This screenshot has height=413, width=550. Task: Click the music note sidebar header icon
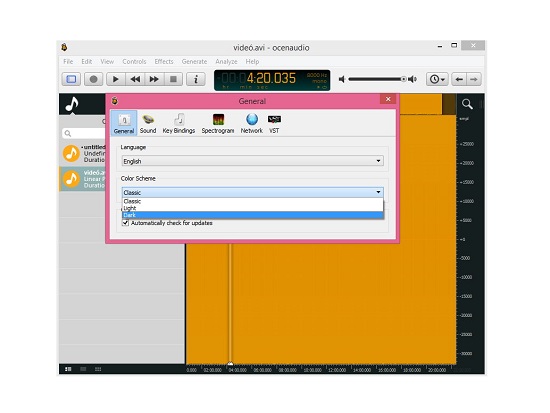click(x=72, y=104)
